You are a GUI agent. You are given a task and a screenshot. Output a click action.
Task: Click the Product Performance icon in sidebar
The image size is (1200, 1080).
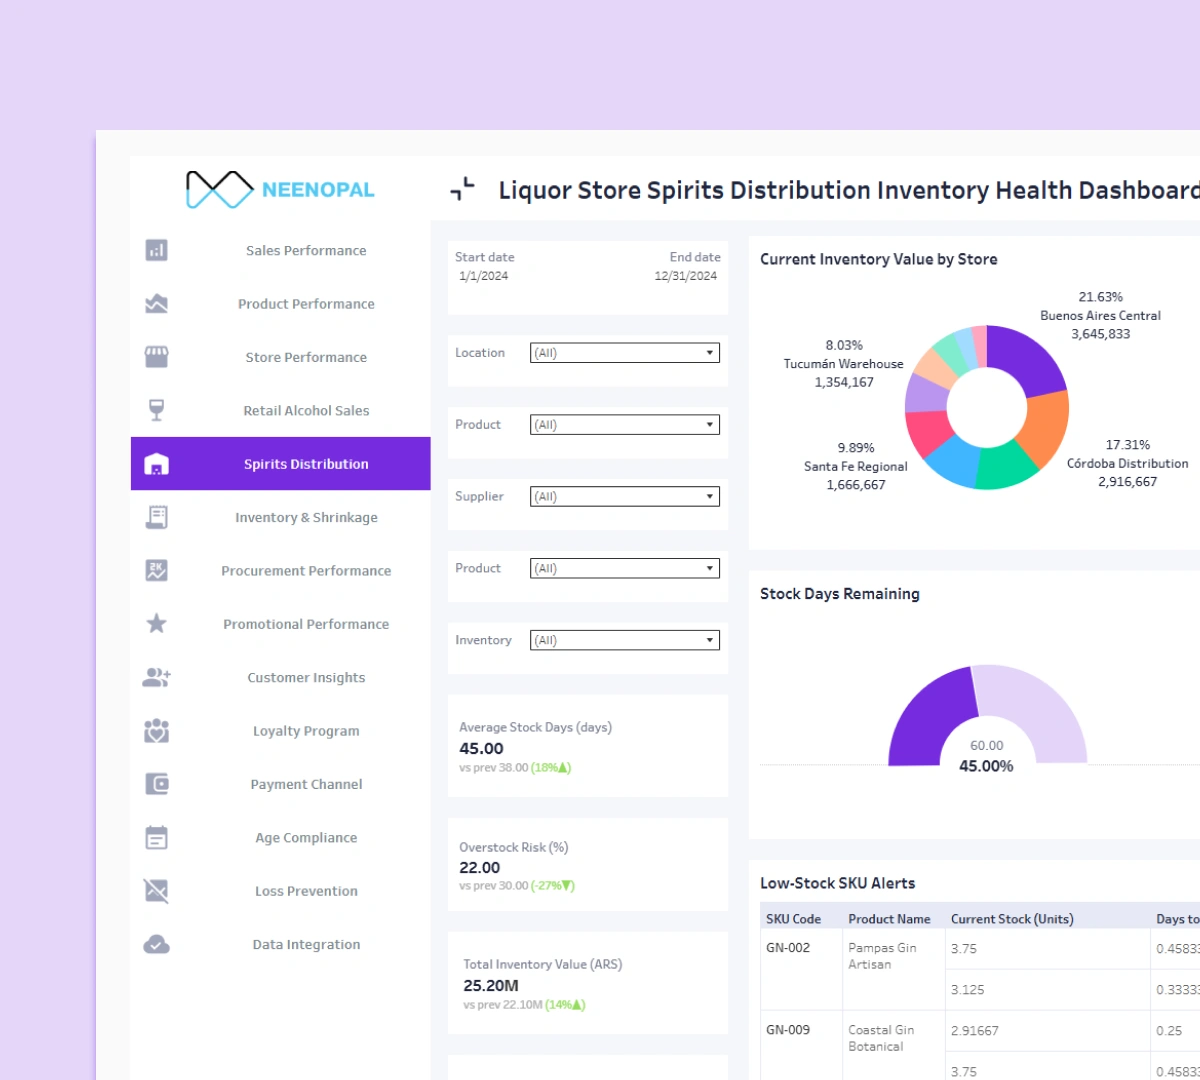coord(155,303)
